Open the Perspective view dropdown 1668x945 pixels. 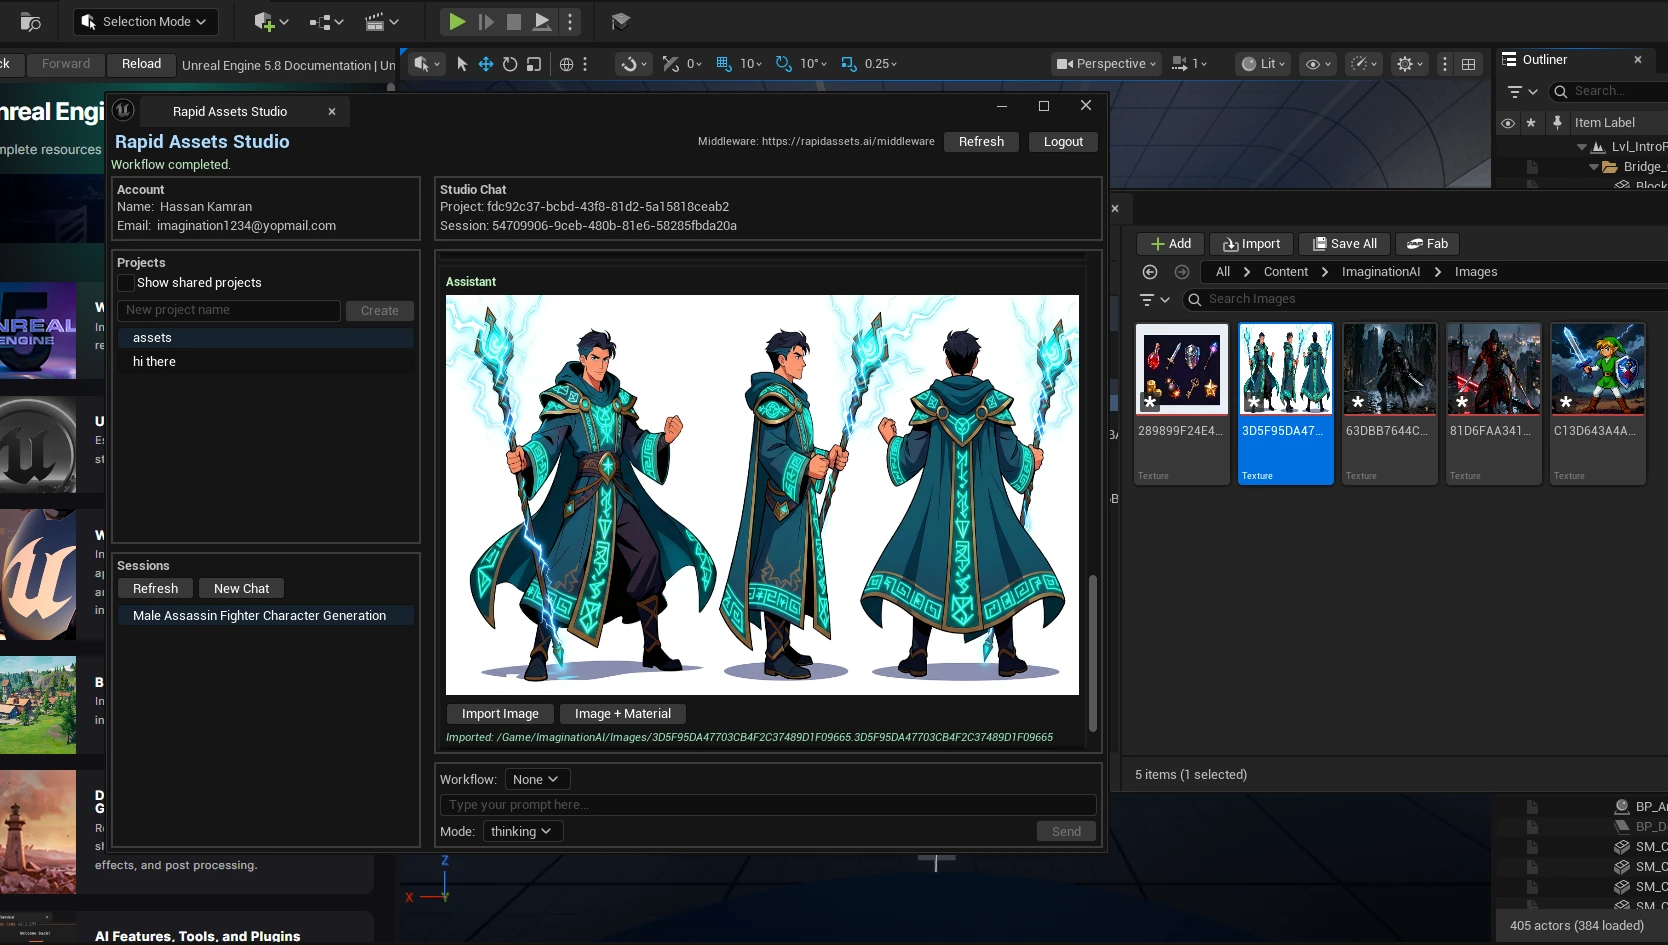[x=1107, y=64]
